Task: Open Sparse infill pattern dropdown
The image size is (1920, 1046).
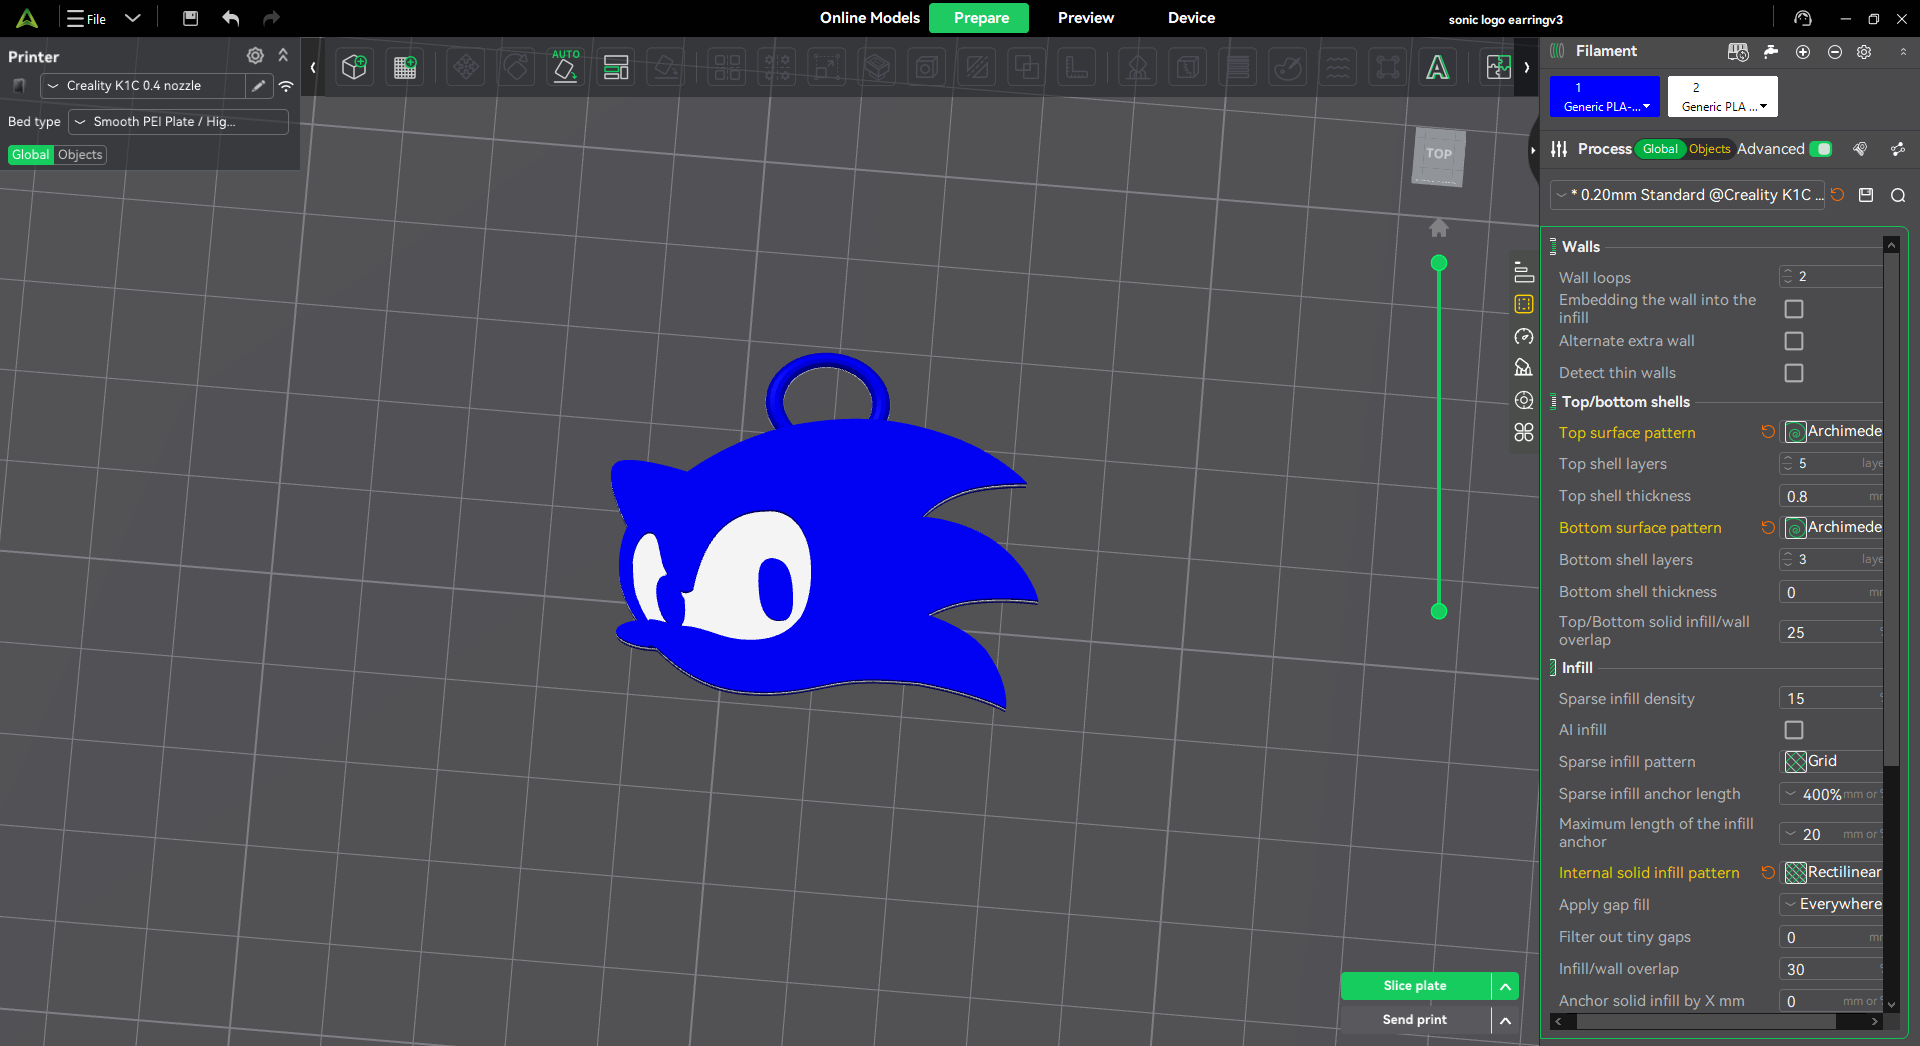Action: click(x=1833, y=762)
